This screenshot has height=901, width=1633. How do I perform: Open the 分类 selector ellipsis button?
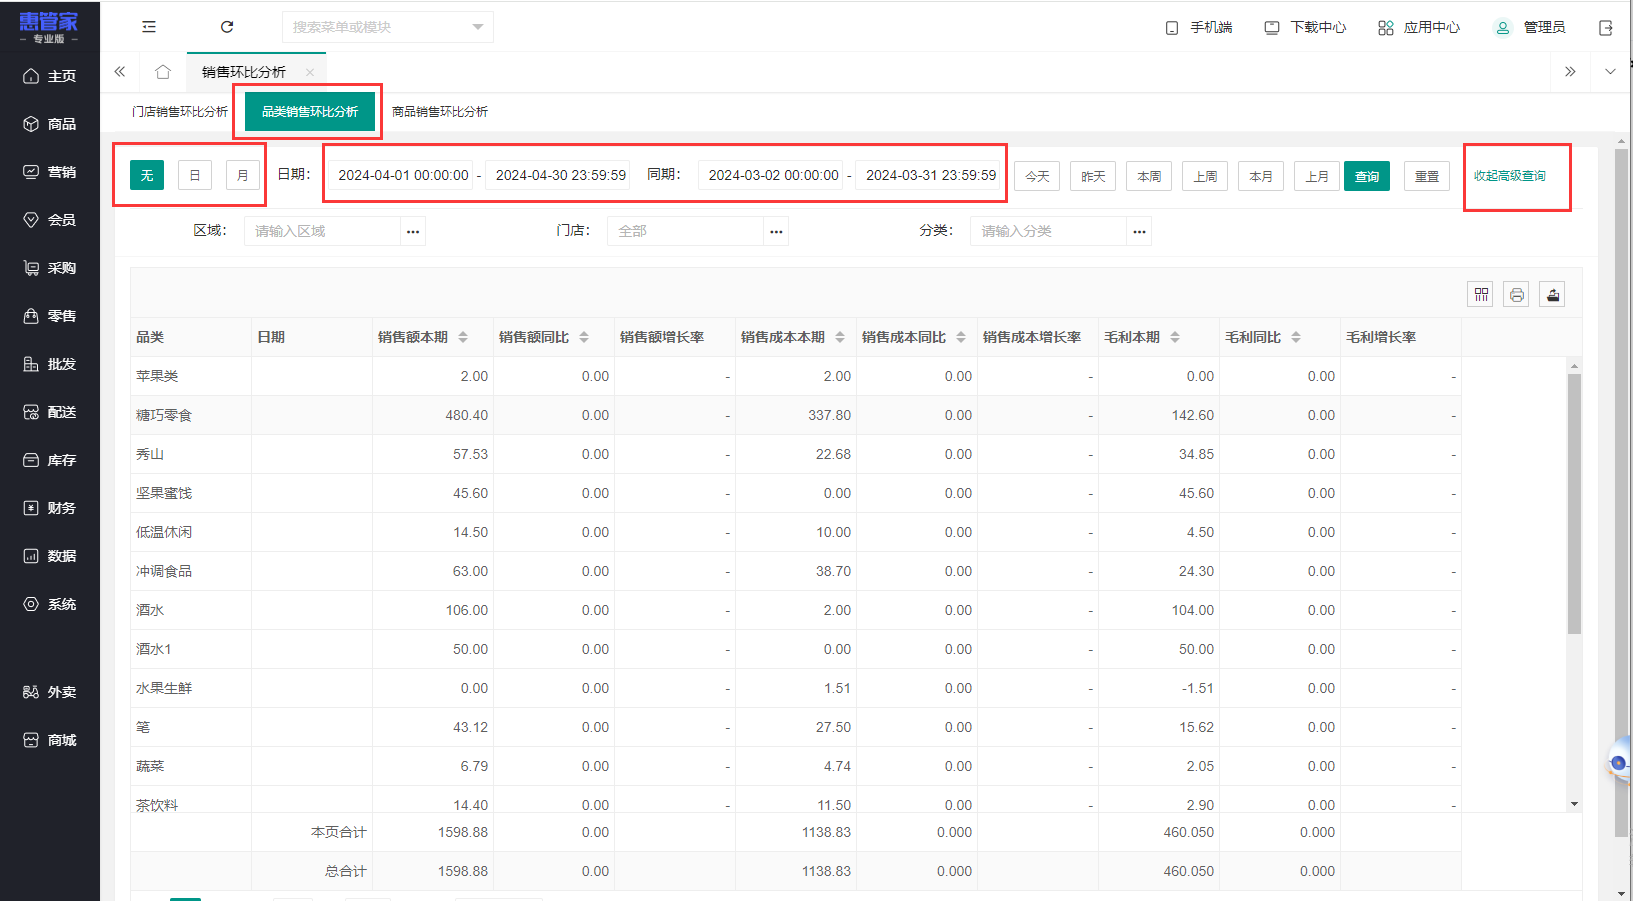1139,231
